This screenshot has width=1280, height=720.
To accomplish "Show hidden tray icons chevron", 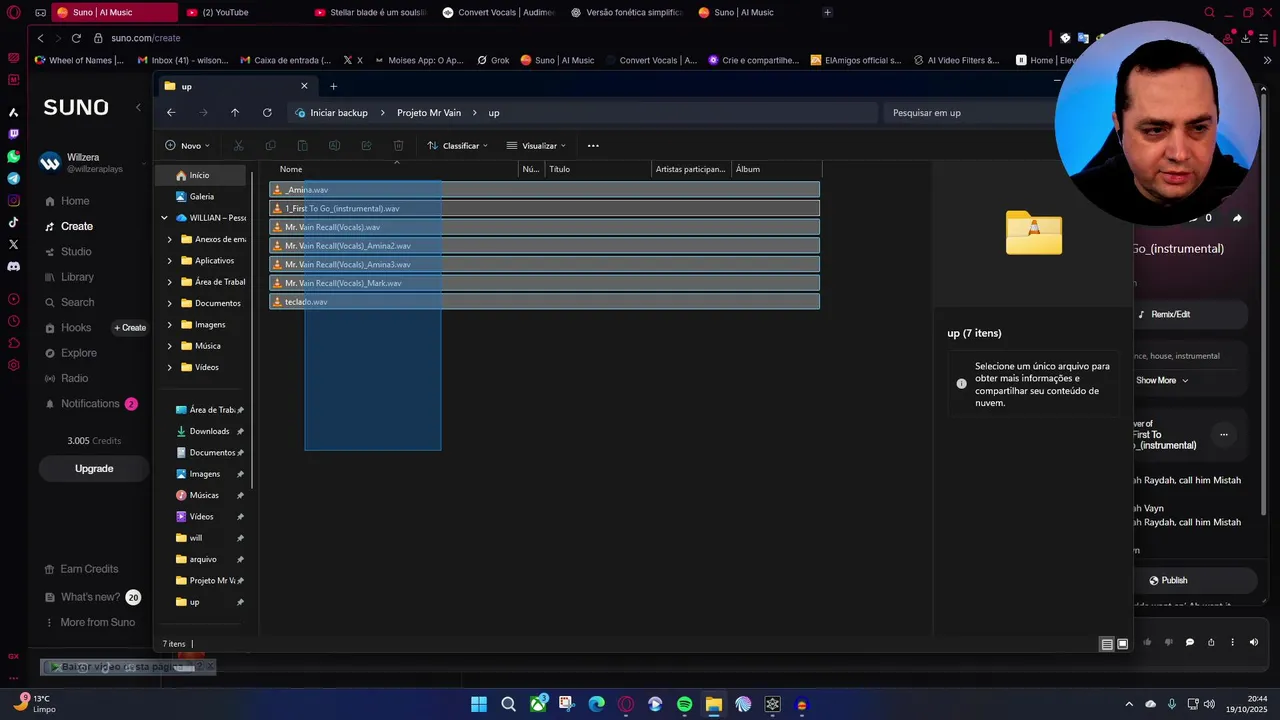I will [x=1129, y=704].
